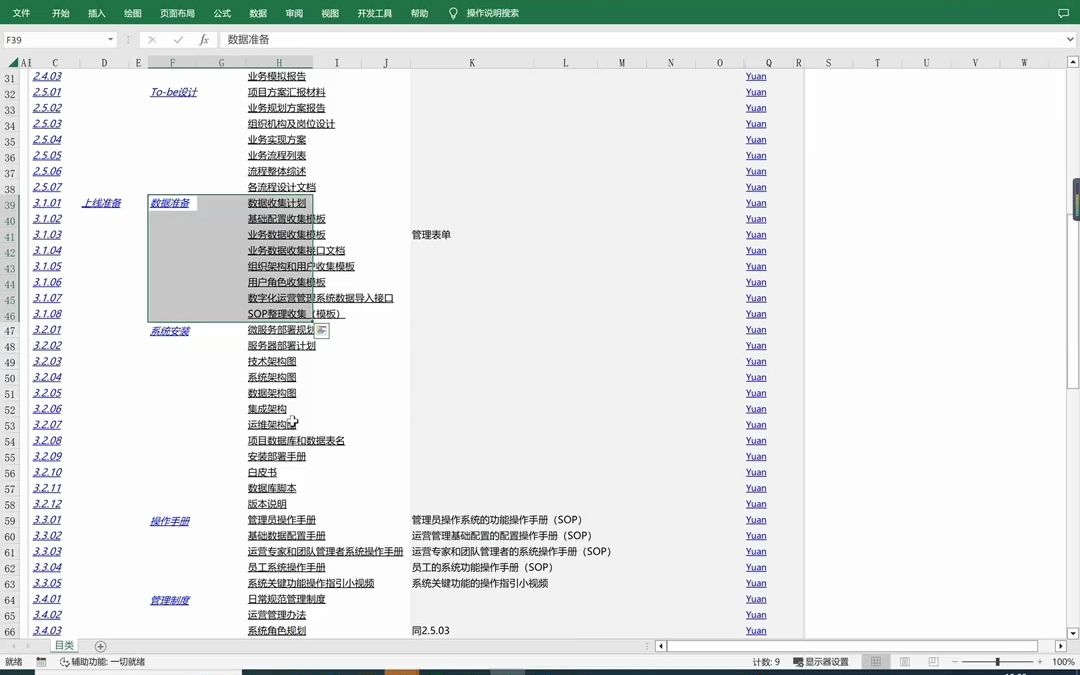Follow the Yuan link on row 39

coord(755,203)
